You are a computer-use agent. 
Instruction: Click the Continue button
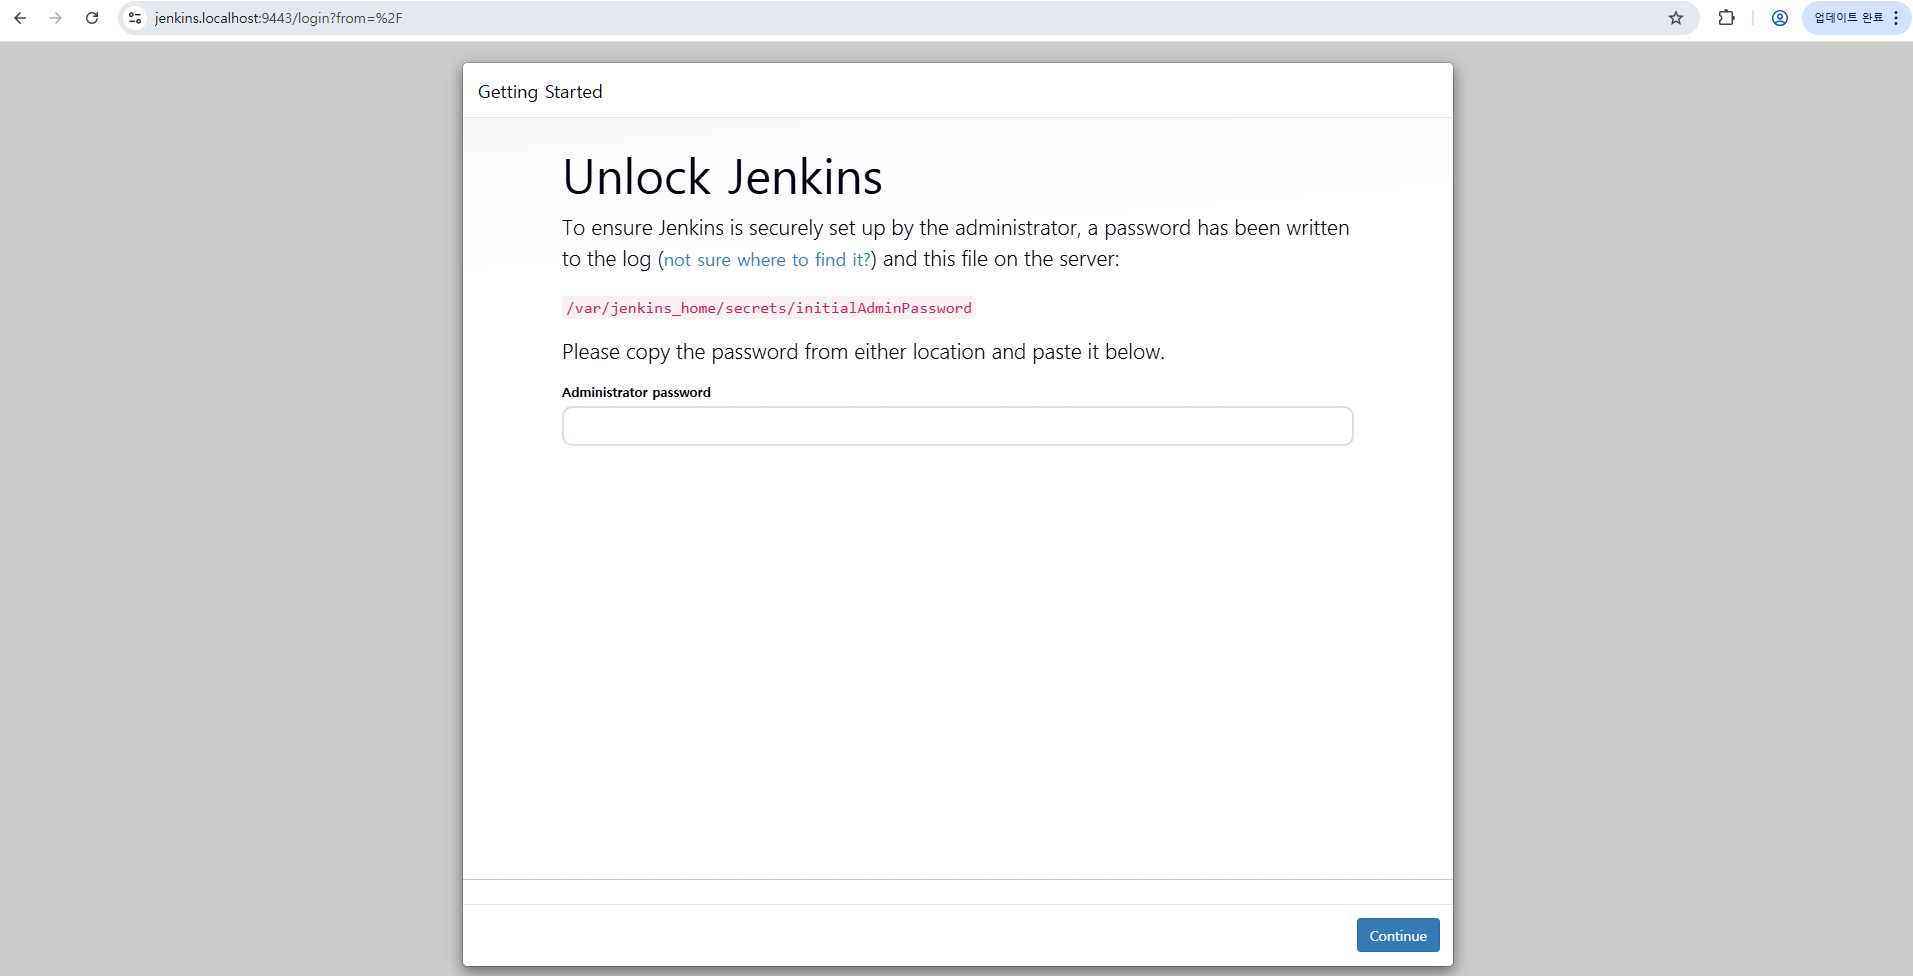pyautogui.click(x=1398, y=936)
